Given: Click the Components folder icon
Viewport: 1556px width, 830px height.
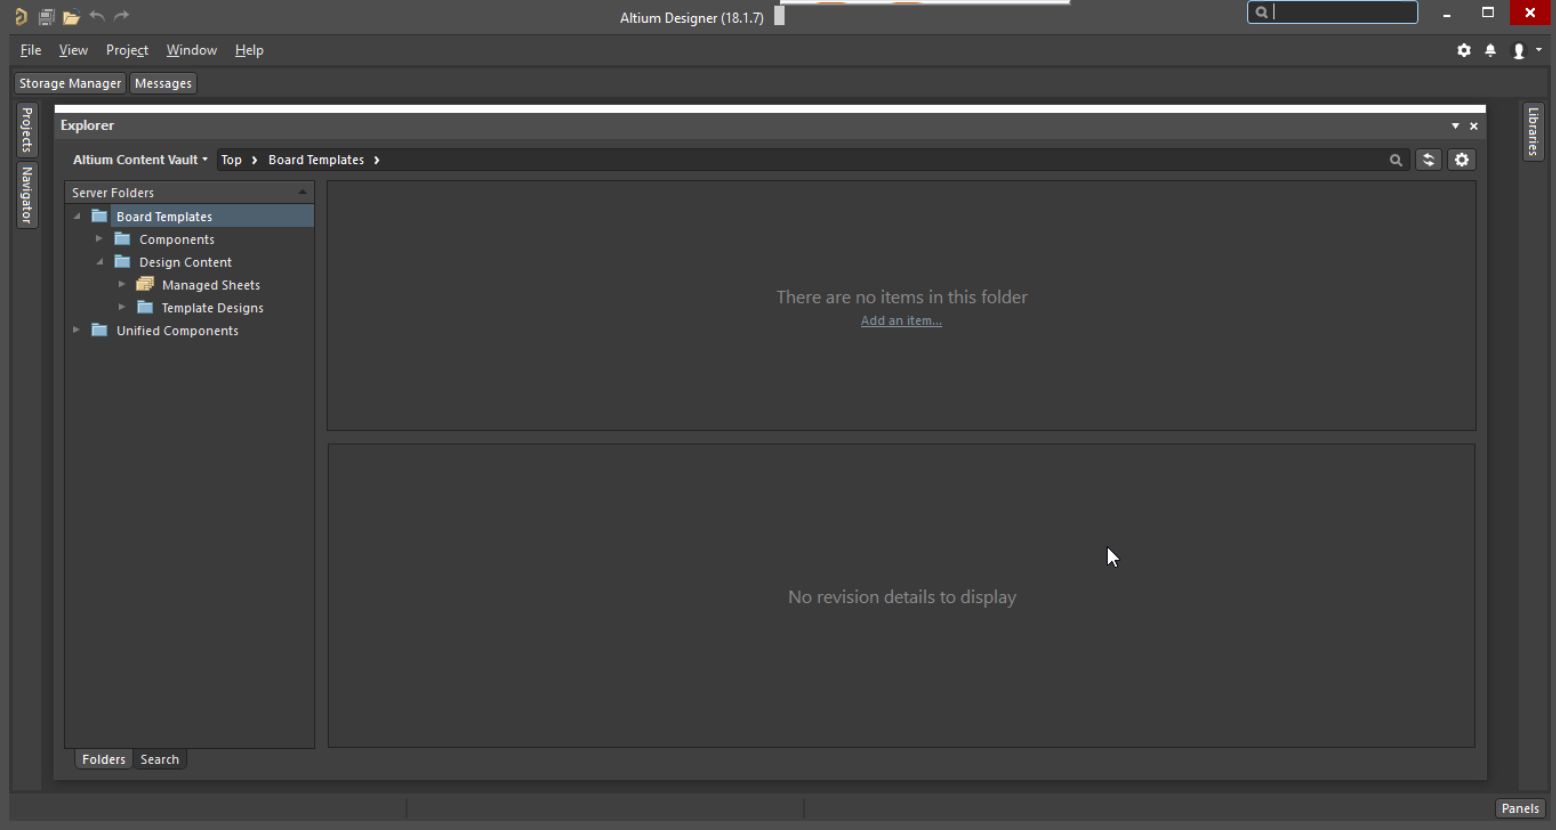Looking at the screenshot, I should click(122, 239).
